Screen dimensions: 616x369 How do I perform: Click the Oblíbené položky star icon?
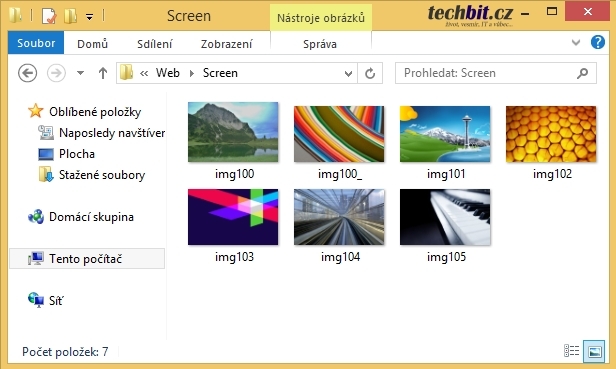pos(35,111)
